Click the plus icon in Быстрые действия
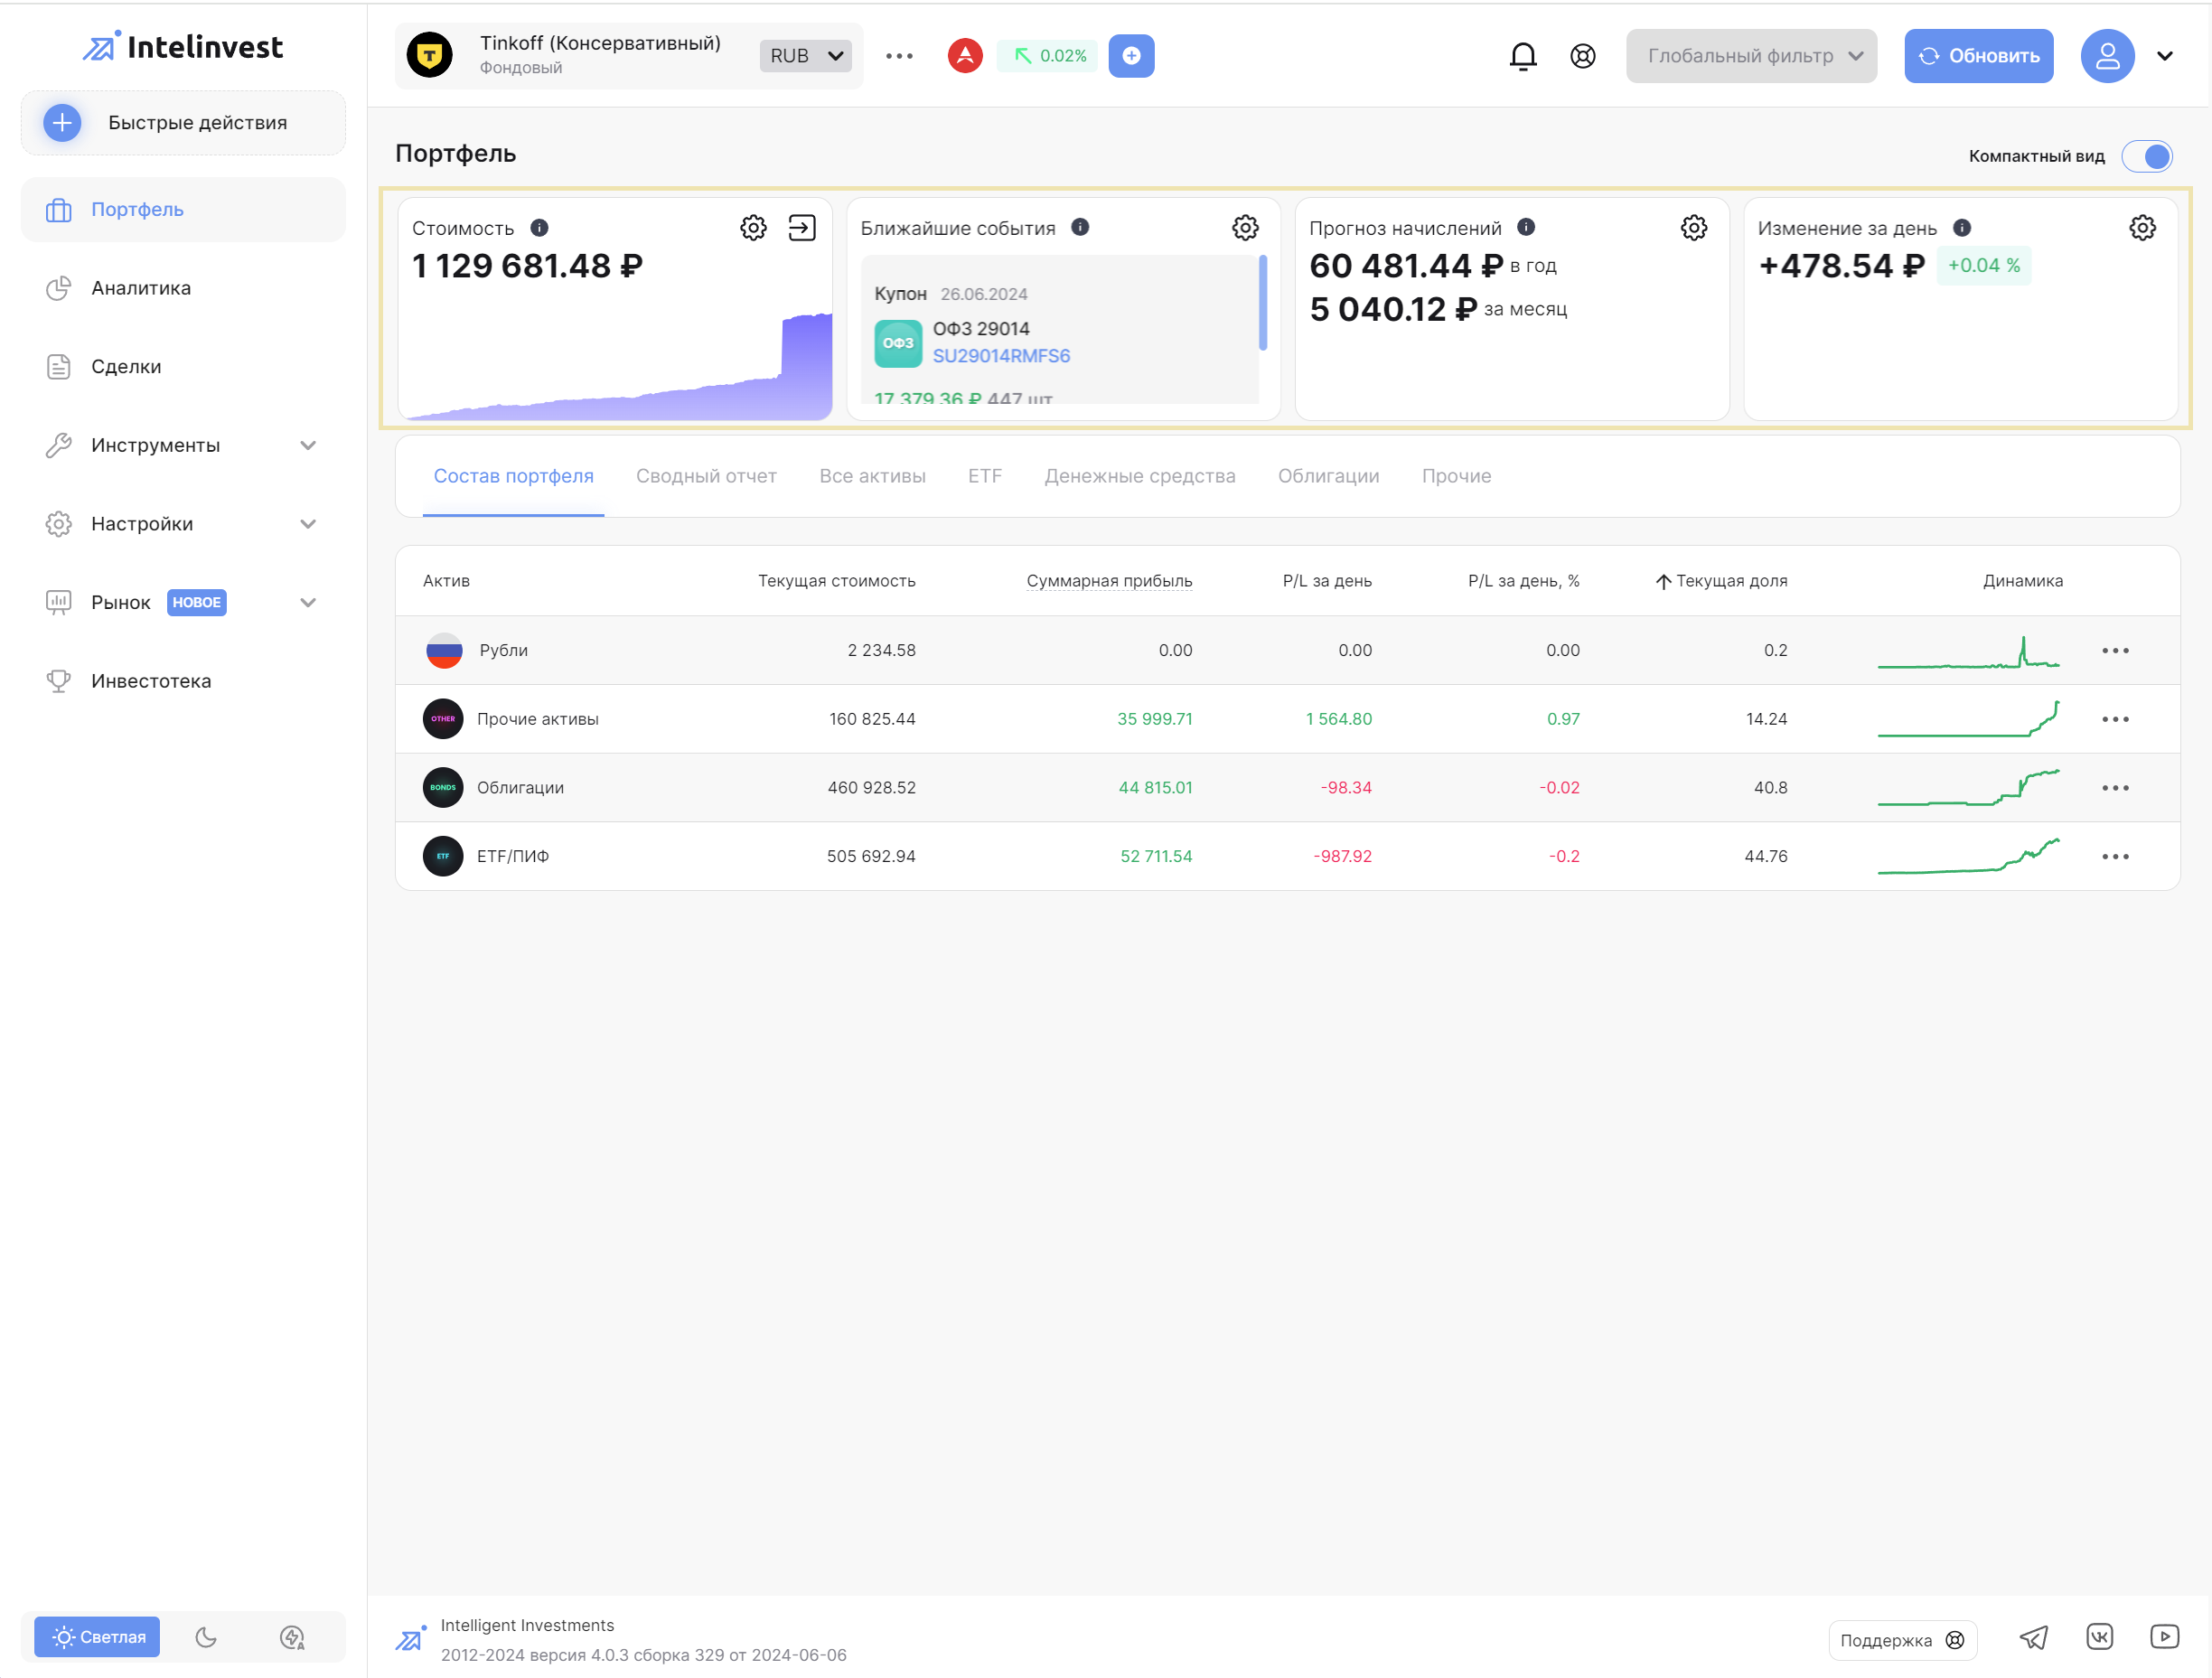 click(x=62, y=122)
